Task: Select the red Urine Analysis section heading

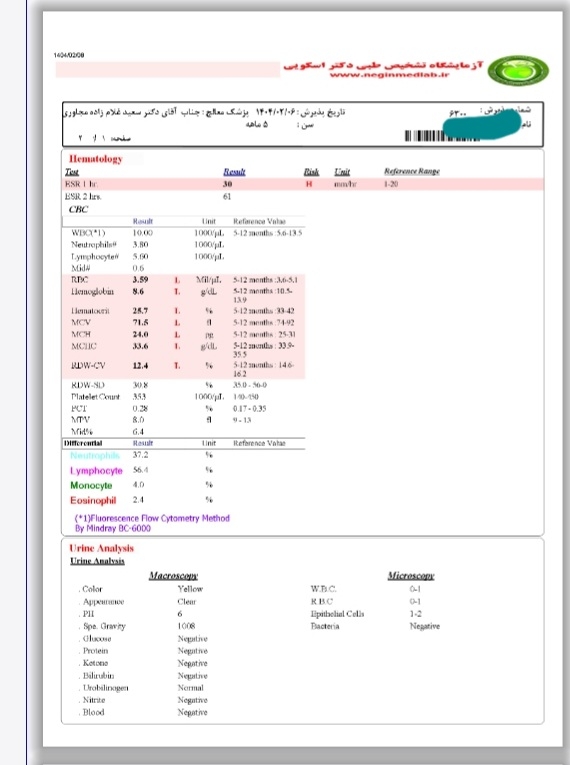Action: point(102,548)
